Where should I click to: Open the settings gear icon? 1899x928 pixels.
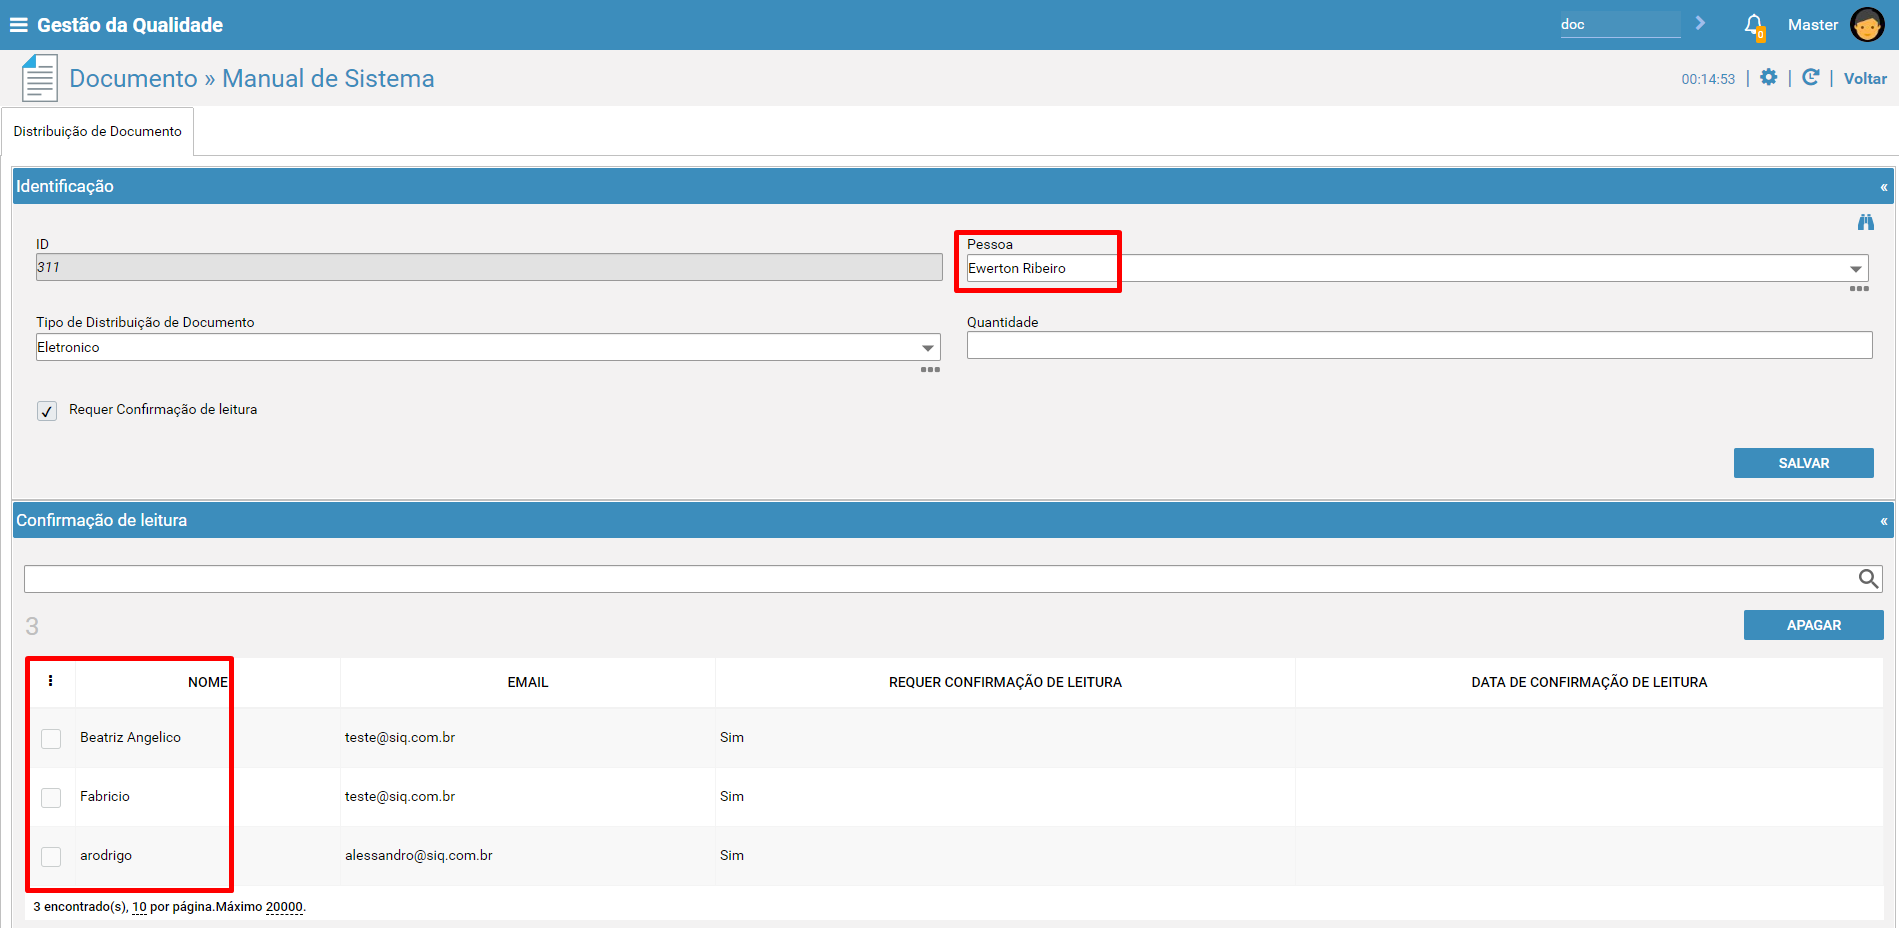point(1768,77)
